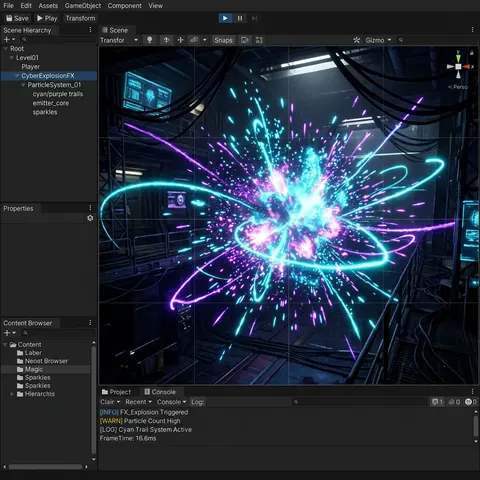Screen dimensions: 480x480
Task: Start playback with the blue play control
Action: pyautogui.click(x=225, y=18)
